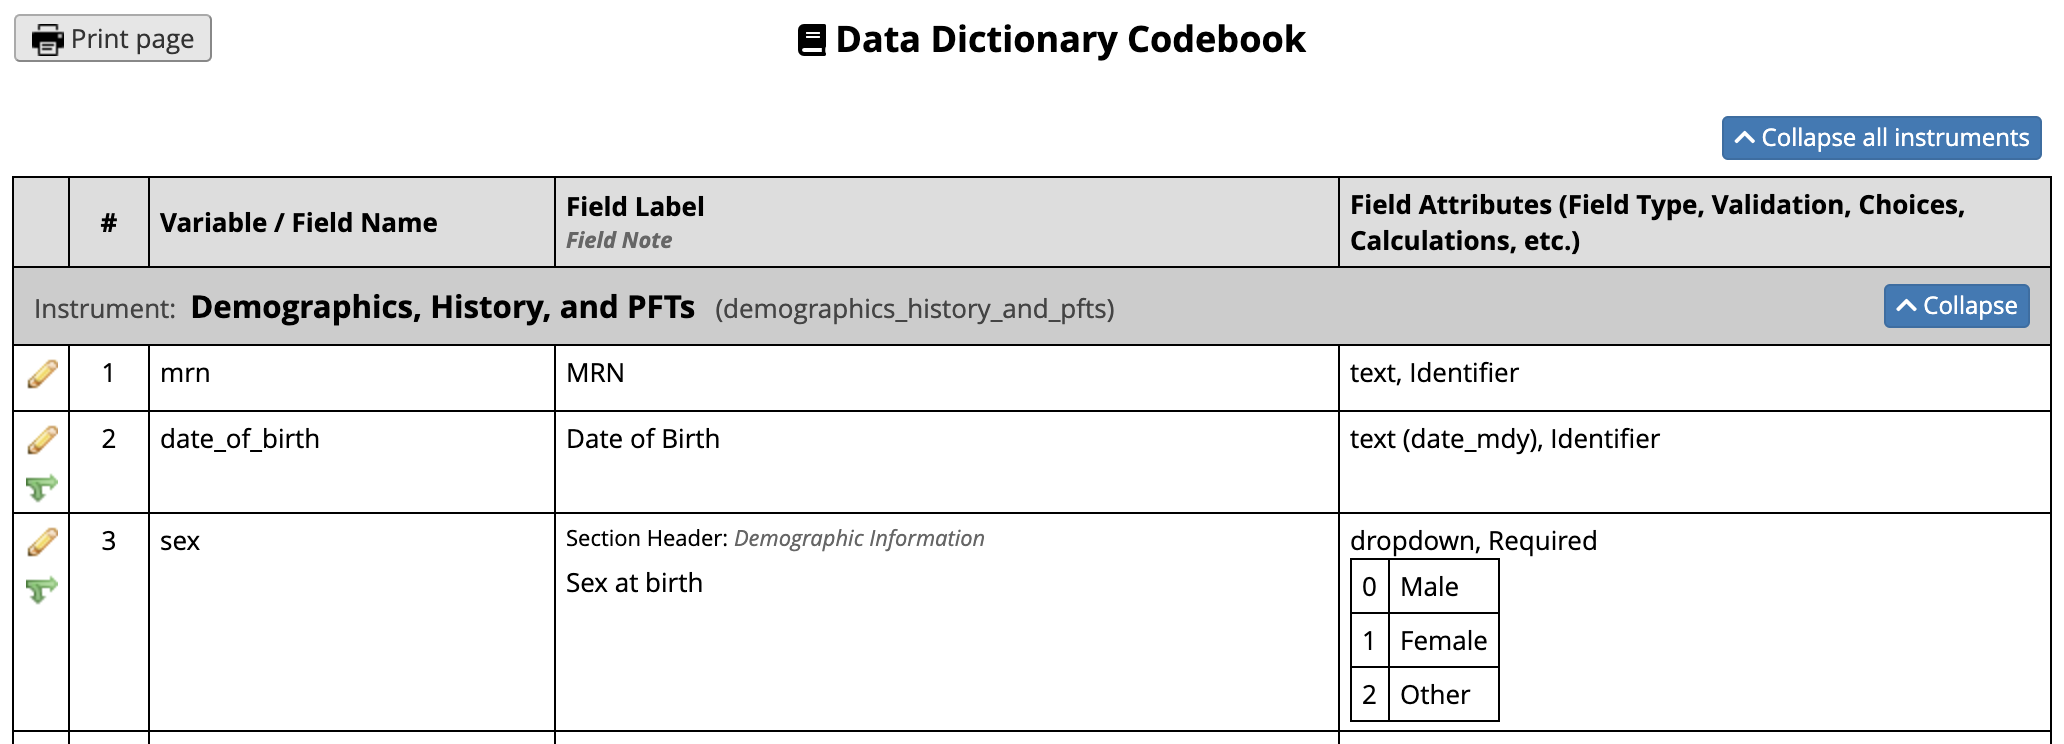Collapse the Demographics, History, and PFTs instrument
Viewport: 2064px width, 744px height.
[1956, 306]
